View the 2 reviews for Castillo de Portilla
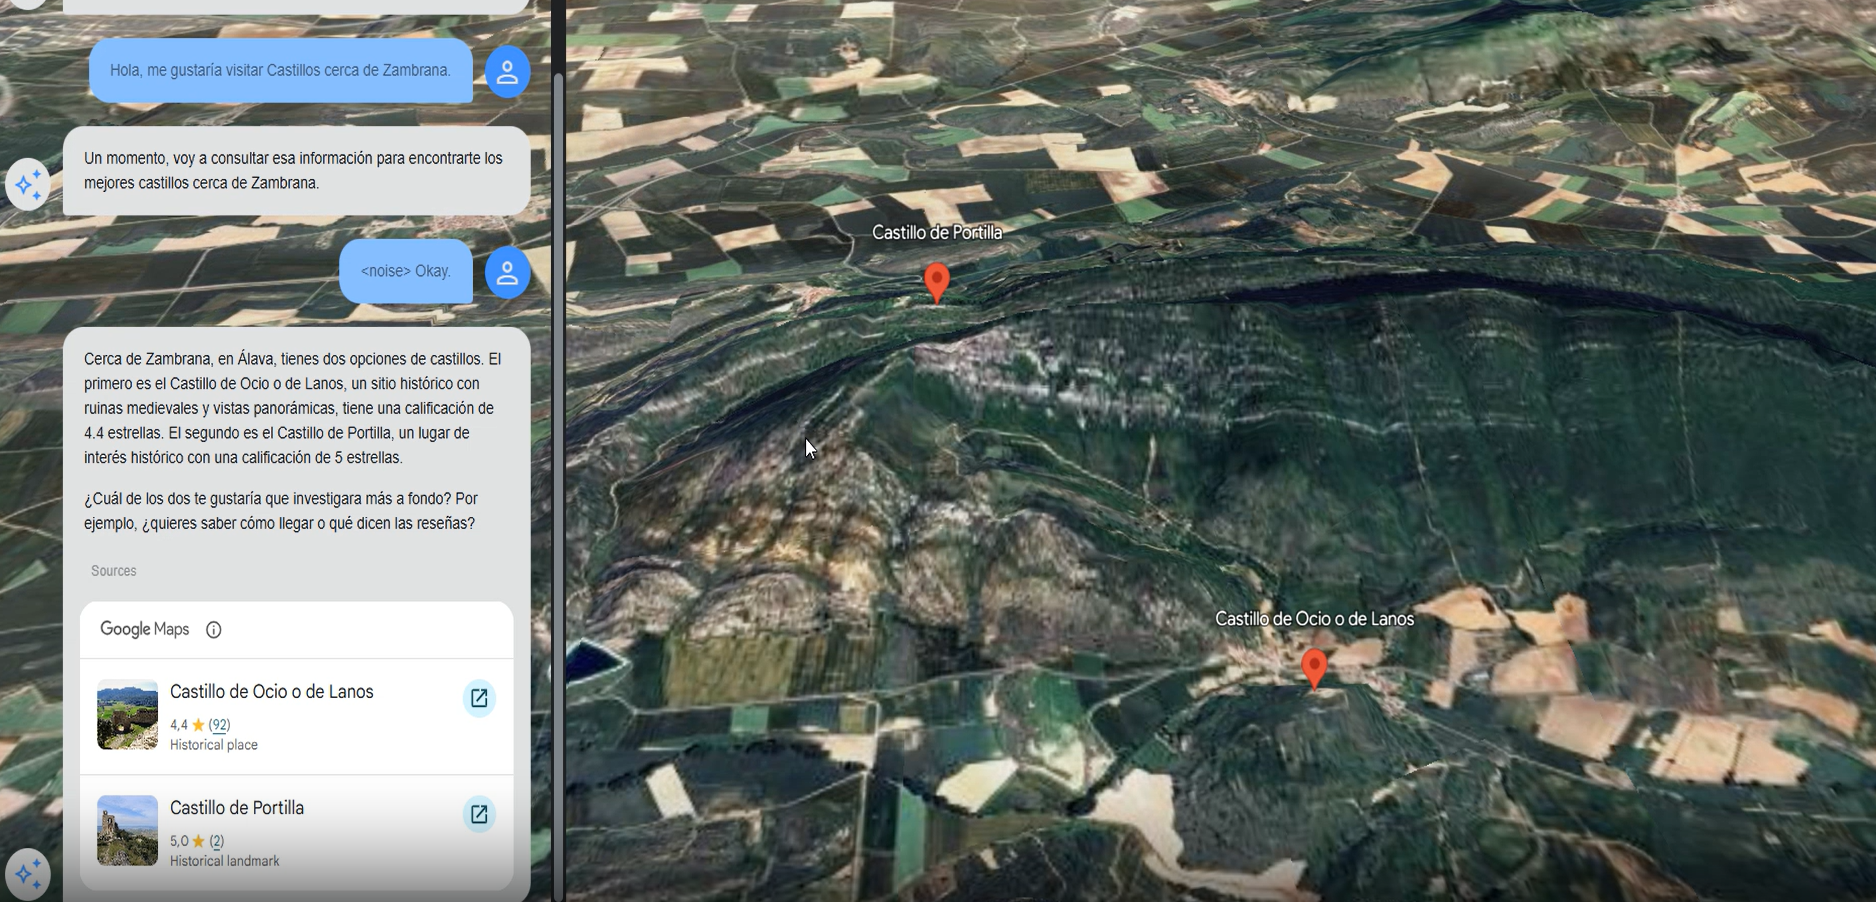This screenshot has height=902, width=1876. click(216, 841)
